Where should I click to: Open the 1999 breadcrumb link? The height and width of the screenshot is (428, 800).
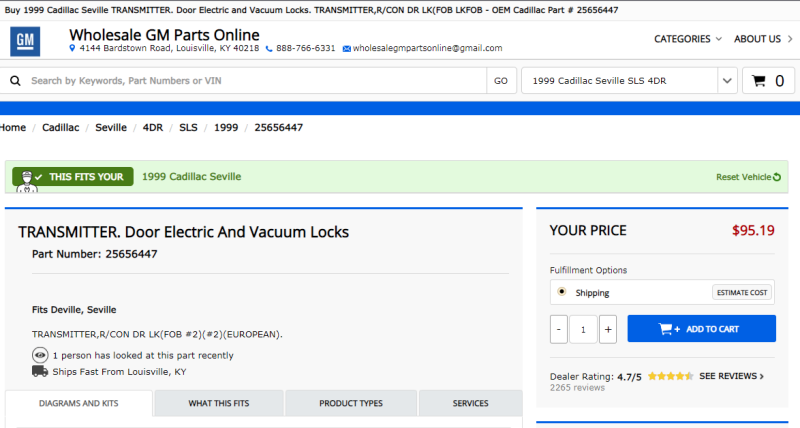[x=226, y=128]
